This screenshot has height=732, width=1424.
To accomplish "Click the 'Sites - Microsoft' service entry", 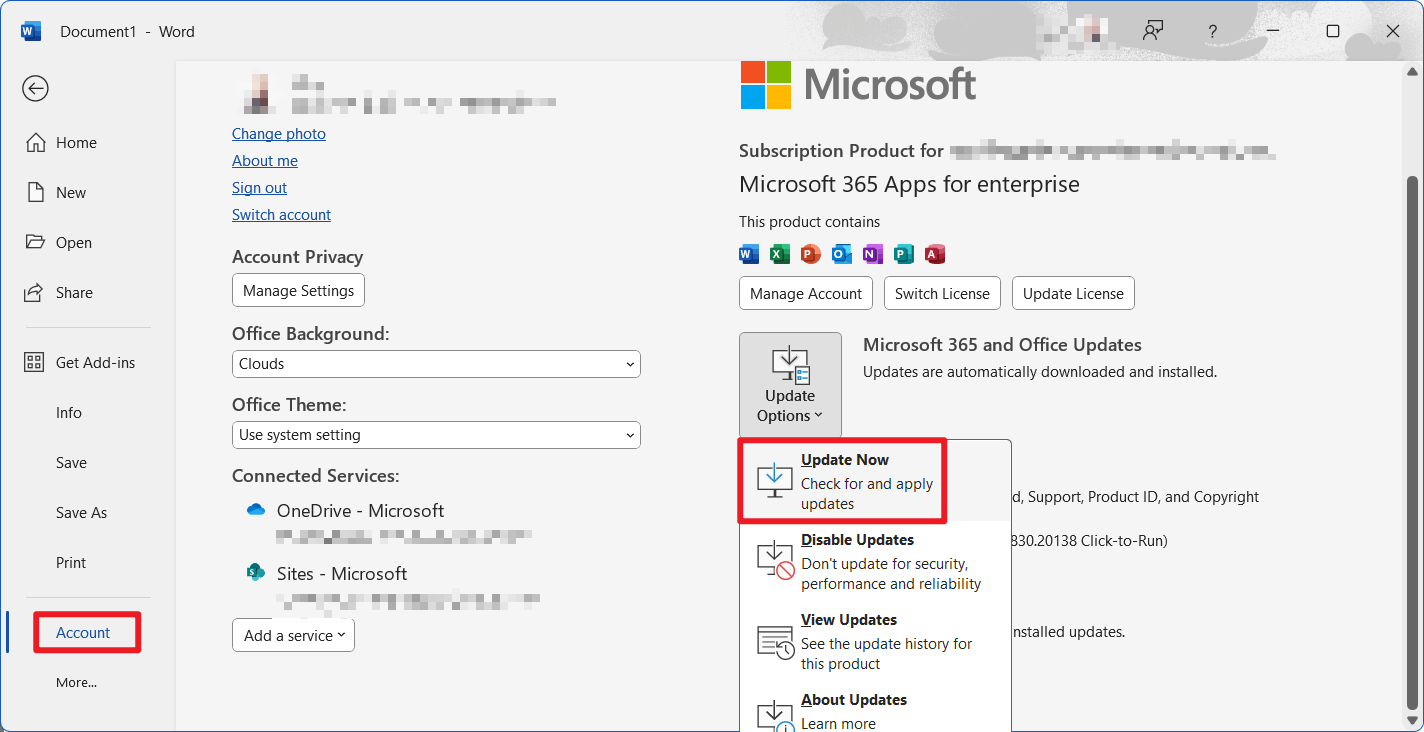I will 341,574.
